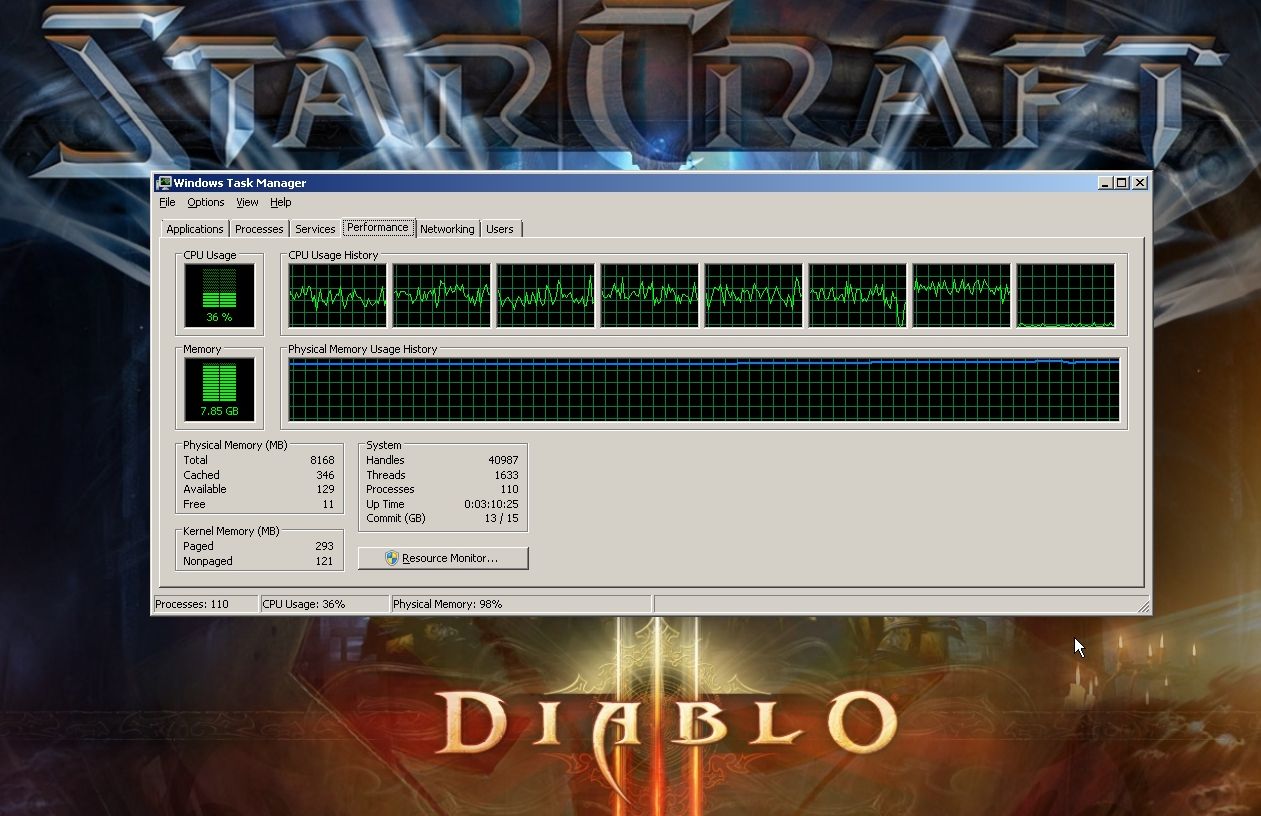Click the "Windows Task Manager" title text
This screenshot has width=1261, height=816.
[x=240, y=183]
